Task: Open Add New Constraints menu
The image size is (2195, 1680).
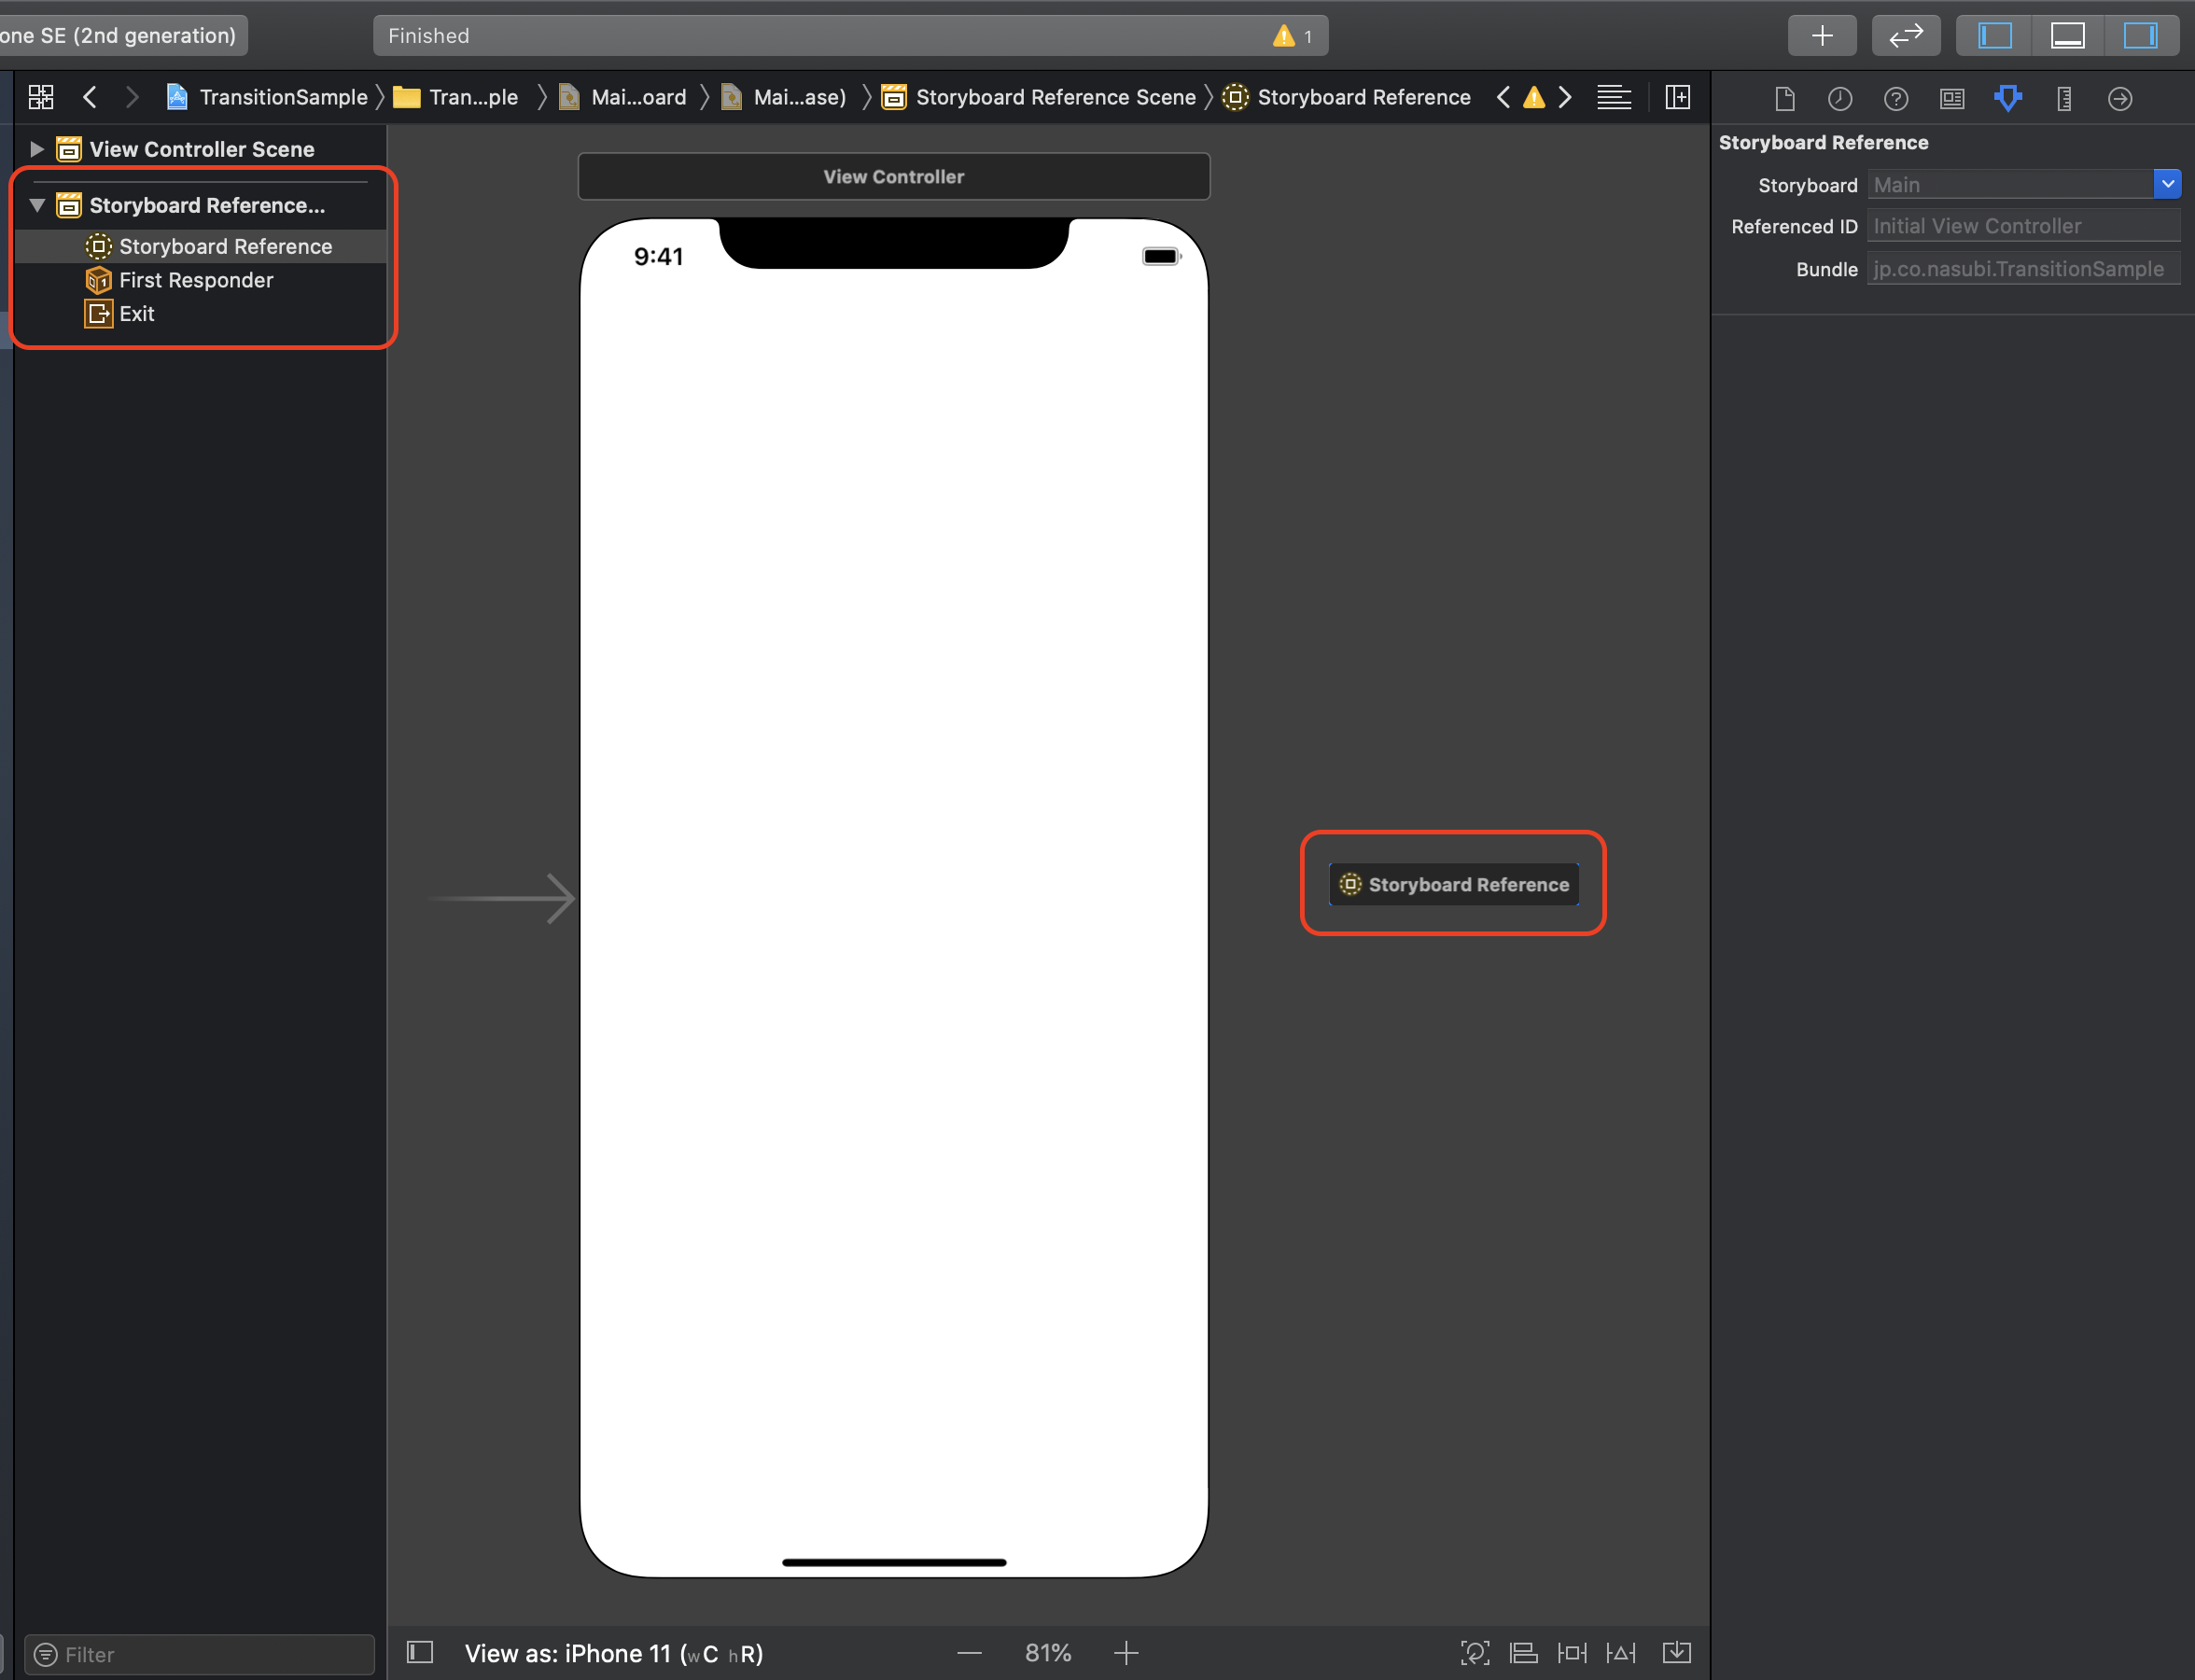Action: (x=1572, y=1653)
